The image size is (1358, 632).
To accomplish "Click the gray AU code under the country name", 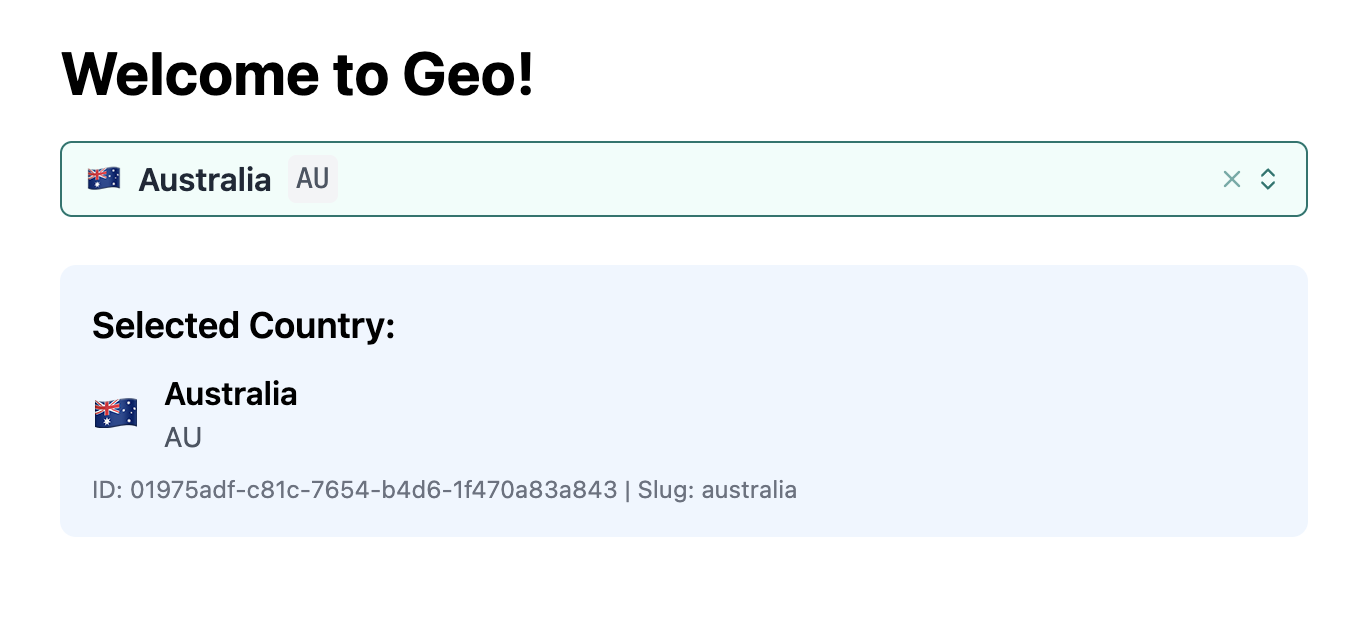I will (x=183, y=437).
